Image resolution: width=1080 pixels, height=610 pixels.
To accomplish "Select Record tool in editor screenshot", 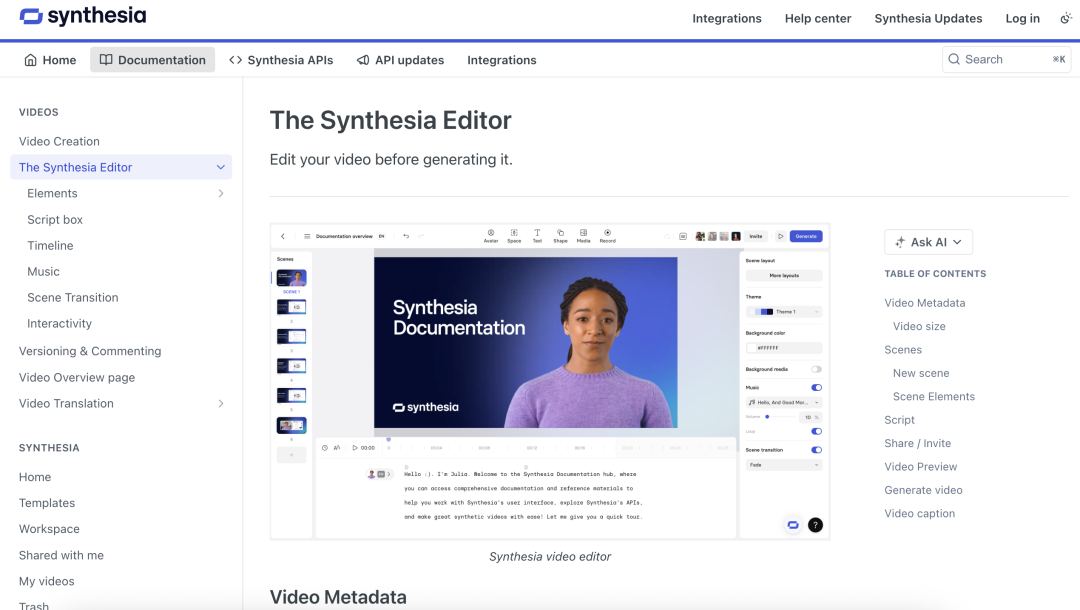I will click(x=608, y=235).
